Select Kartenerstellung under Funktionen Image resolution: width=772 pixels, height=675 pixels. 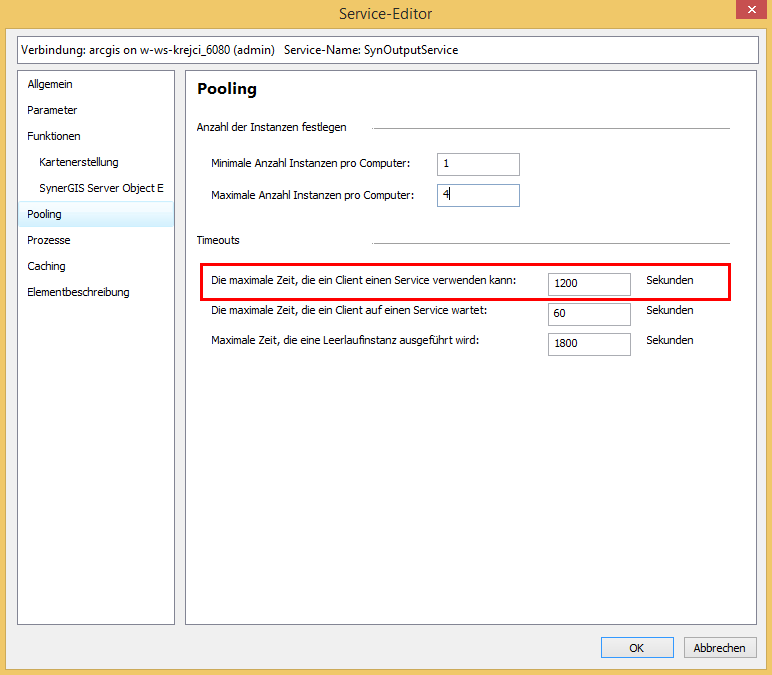(x=79, y=162)
